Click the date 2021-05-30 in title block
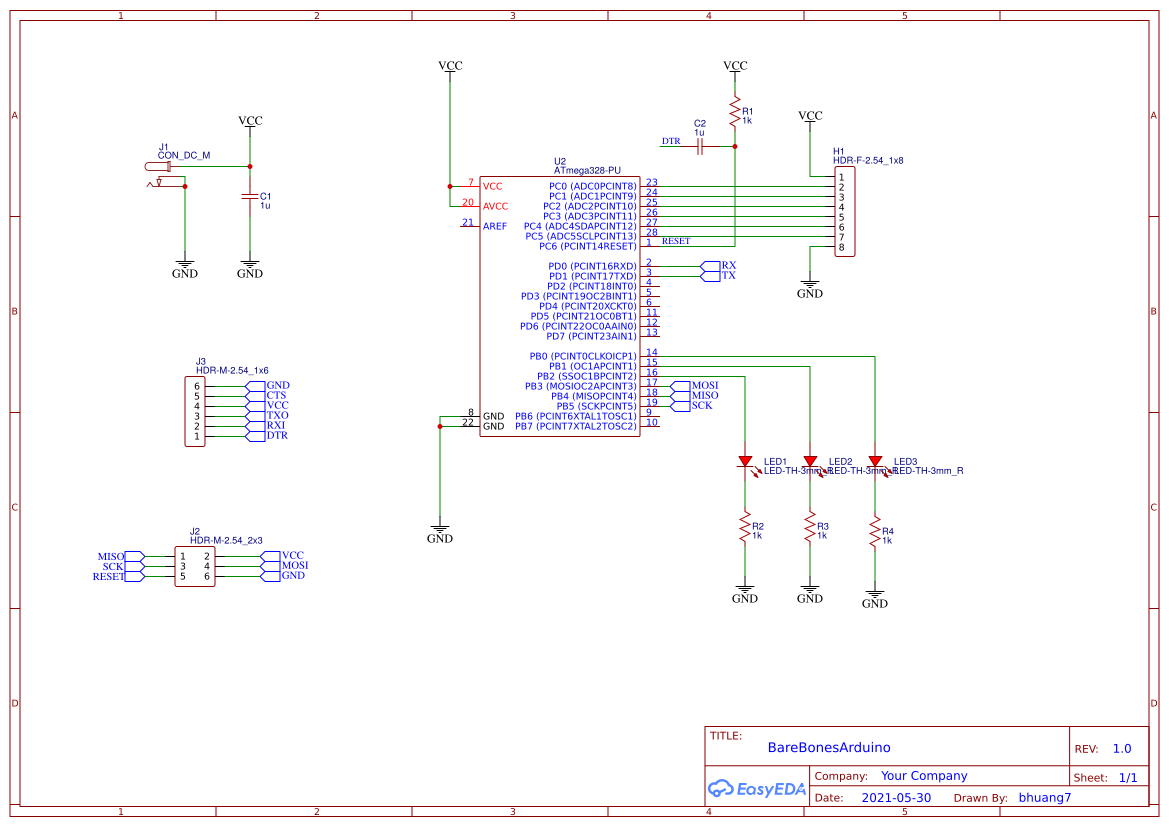Screen dimensions: 1169x827 [897, 797]
